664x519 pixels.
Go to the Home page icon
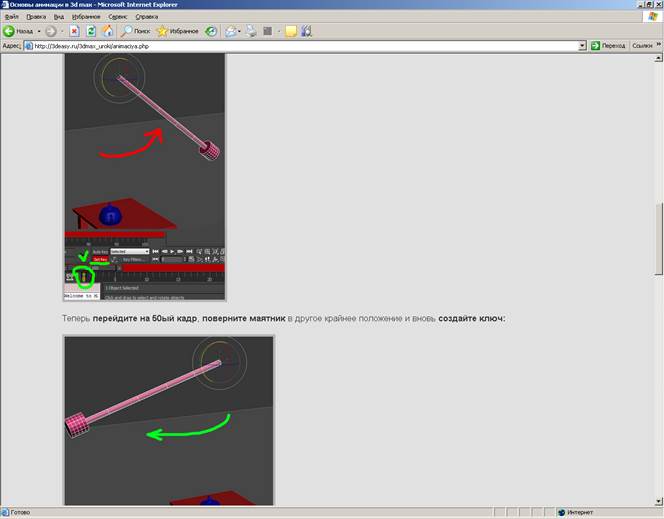(x=108, y=31)
